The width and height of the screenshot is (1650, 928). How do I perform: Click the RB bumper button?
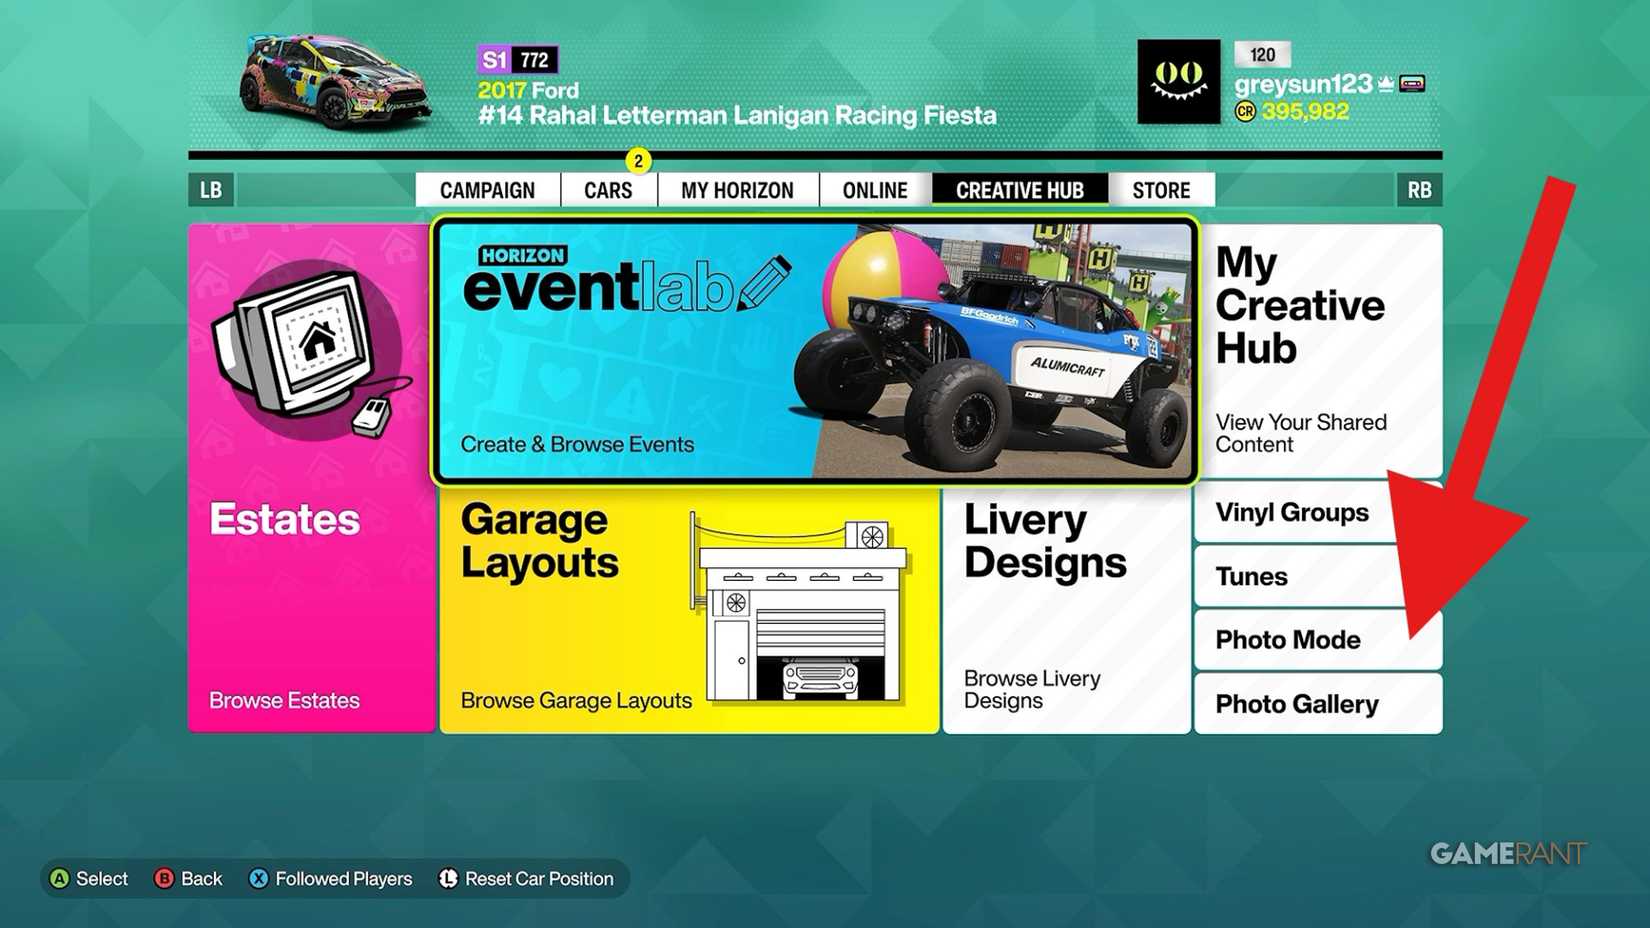coord(1419,190)
